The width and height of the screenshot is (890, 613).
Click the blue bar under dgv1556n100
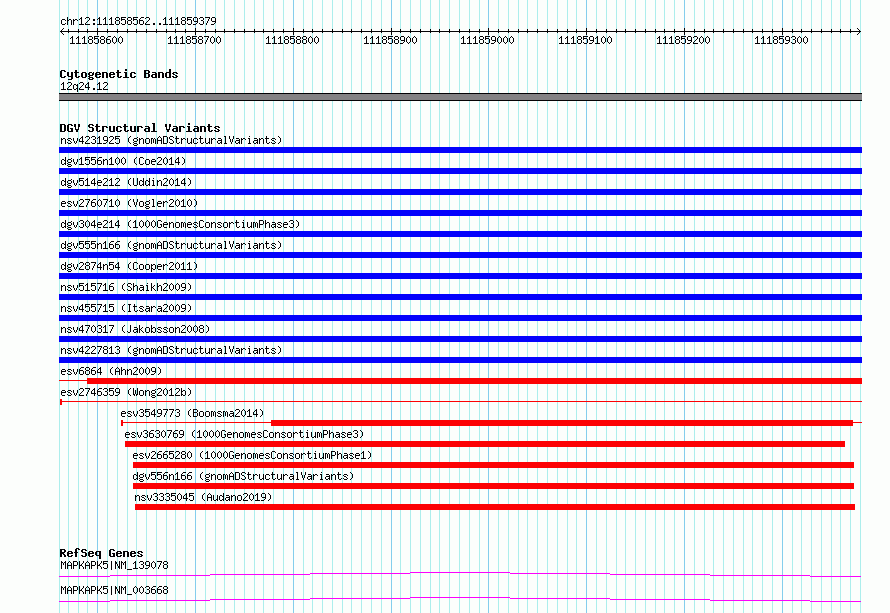[460, 171]
